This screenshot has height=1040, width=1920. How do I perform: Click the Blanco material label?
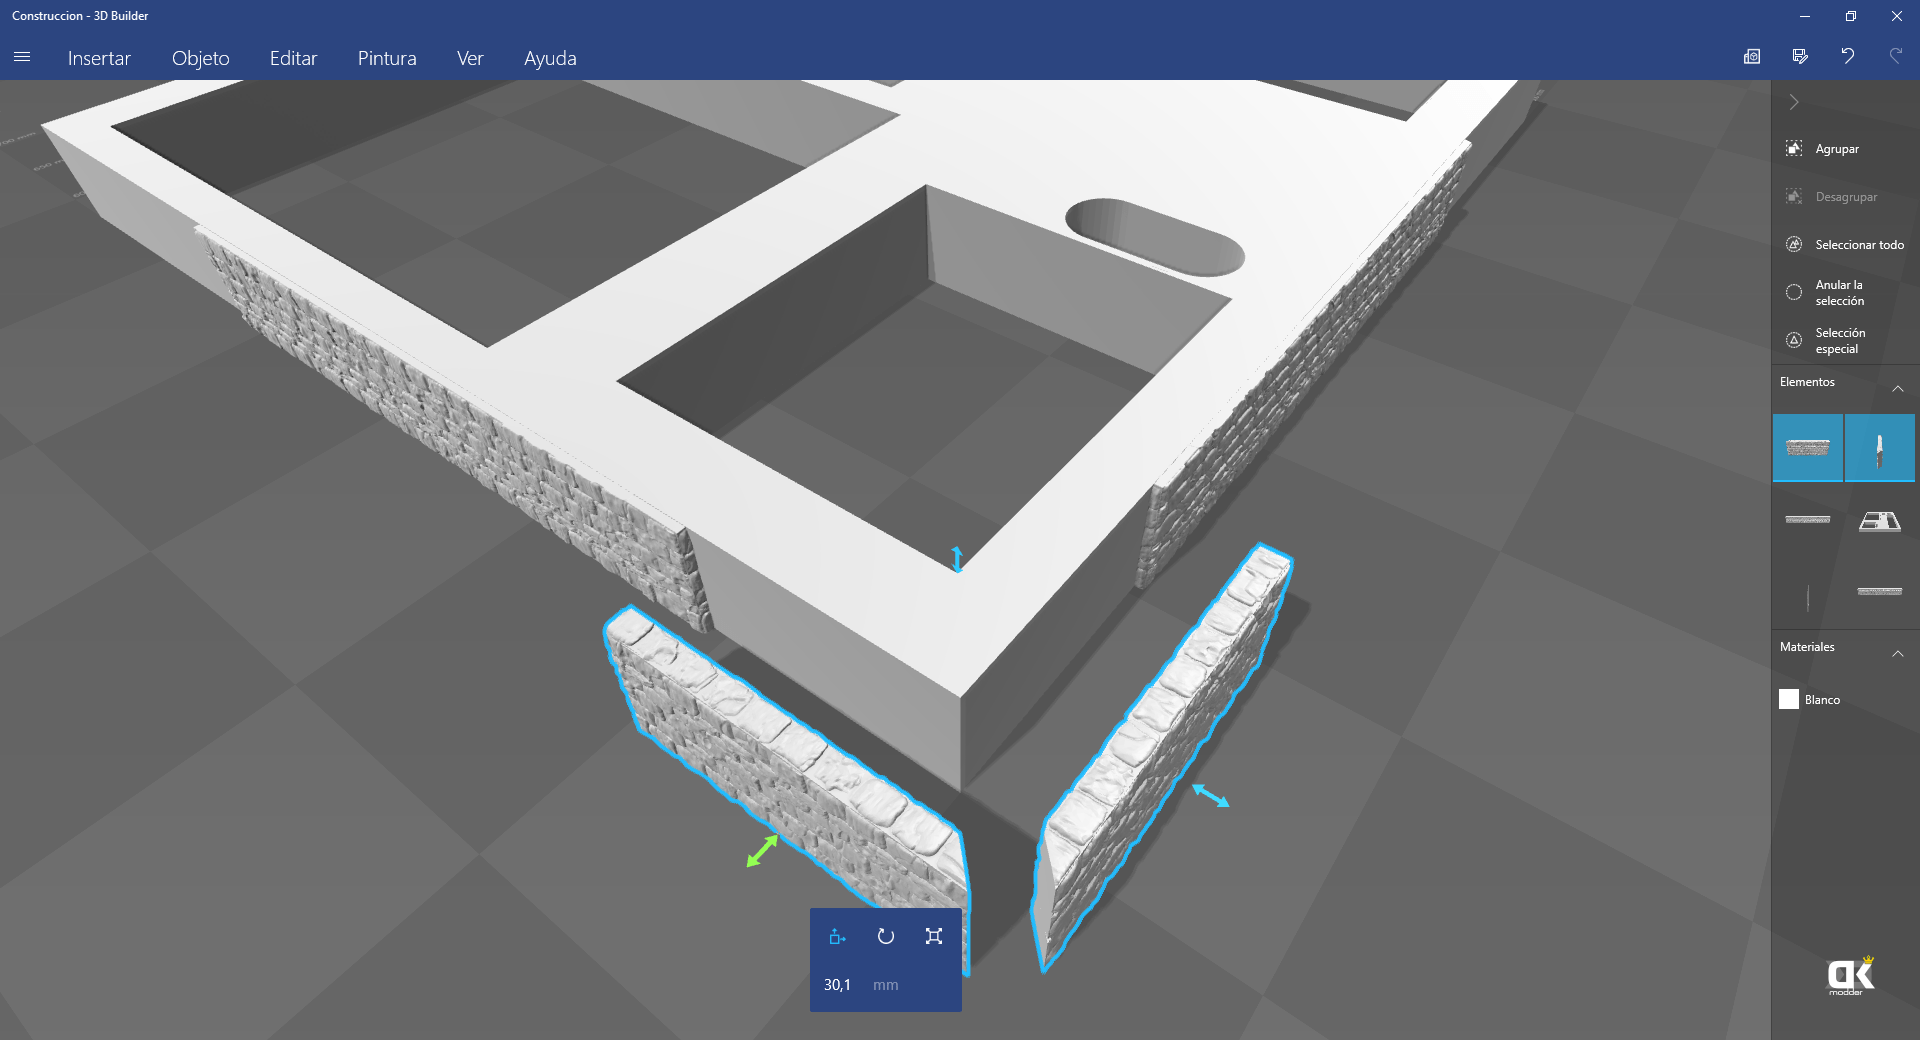coord(1822,700)
